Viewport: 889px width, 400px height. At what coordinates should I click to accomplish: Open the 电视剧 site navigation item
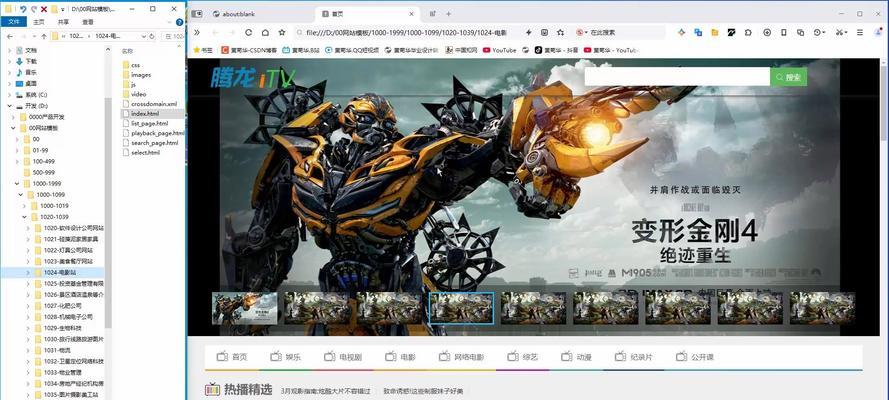tap(343, 357)
